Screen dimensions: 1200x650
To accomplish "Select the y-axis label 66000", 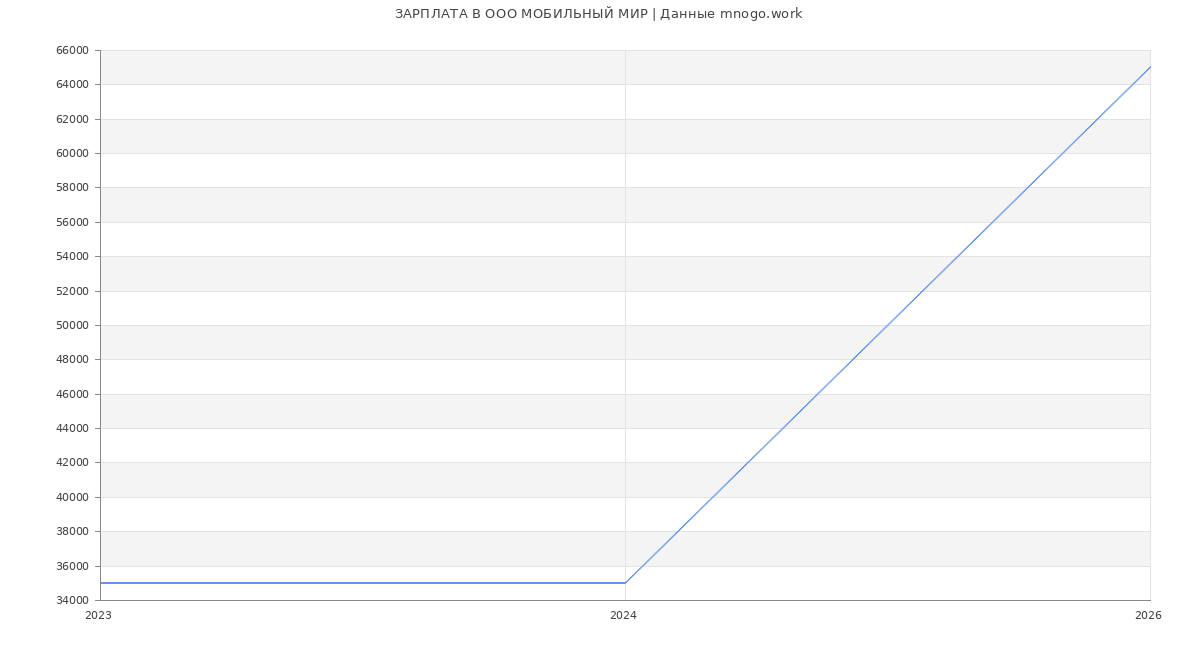I will (73, 50).
